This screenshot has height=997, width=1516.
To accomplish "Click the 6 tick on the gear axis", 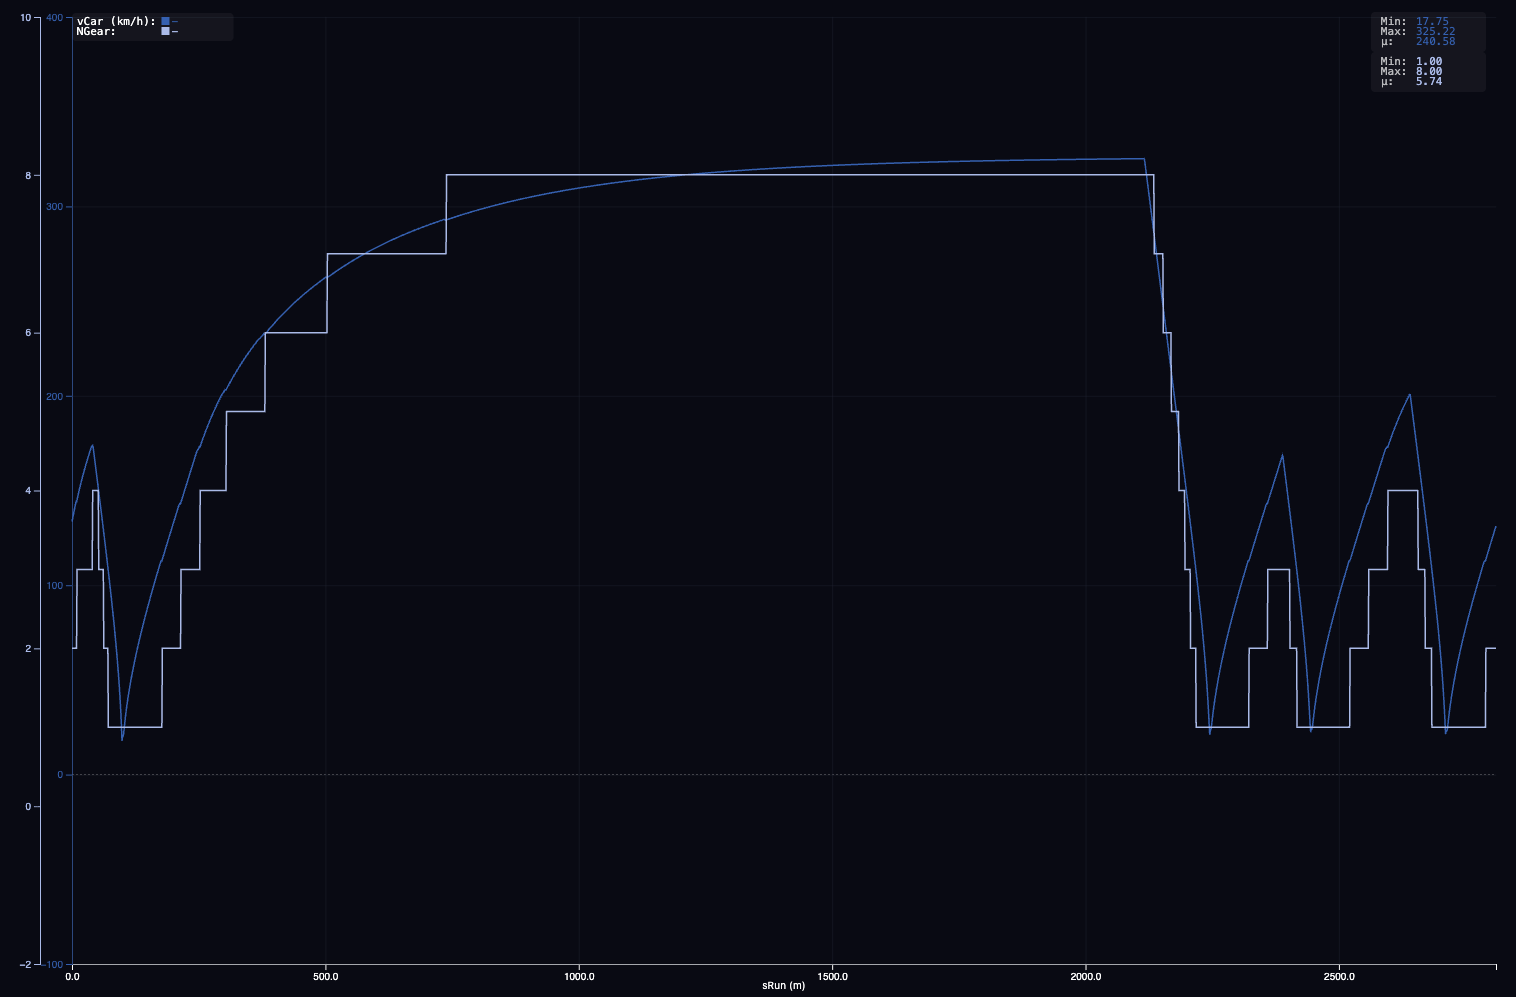I will click(x=28, y=333).
